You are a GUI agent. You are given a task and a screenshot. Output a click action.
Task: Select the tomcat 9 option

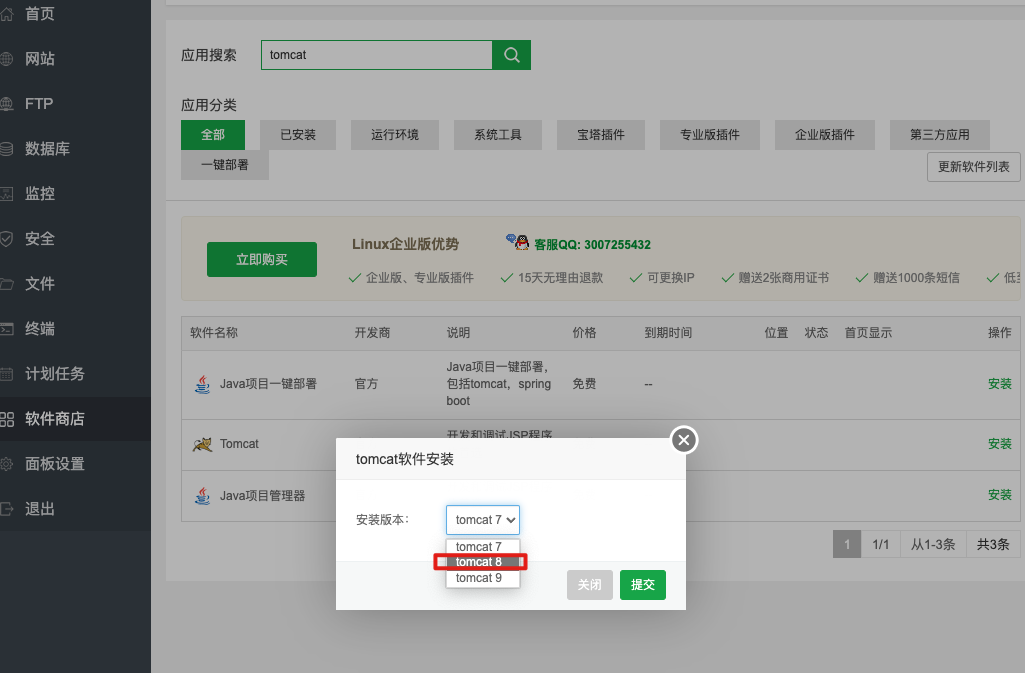480,577
